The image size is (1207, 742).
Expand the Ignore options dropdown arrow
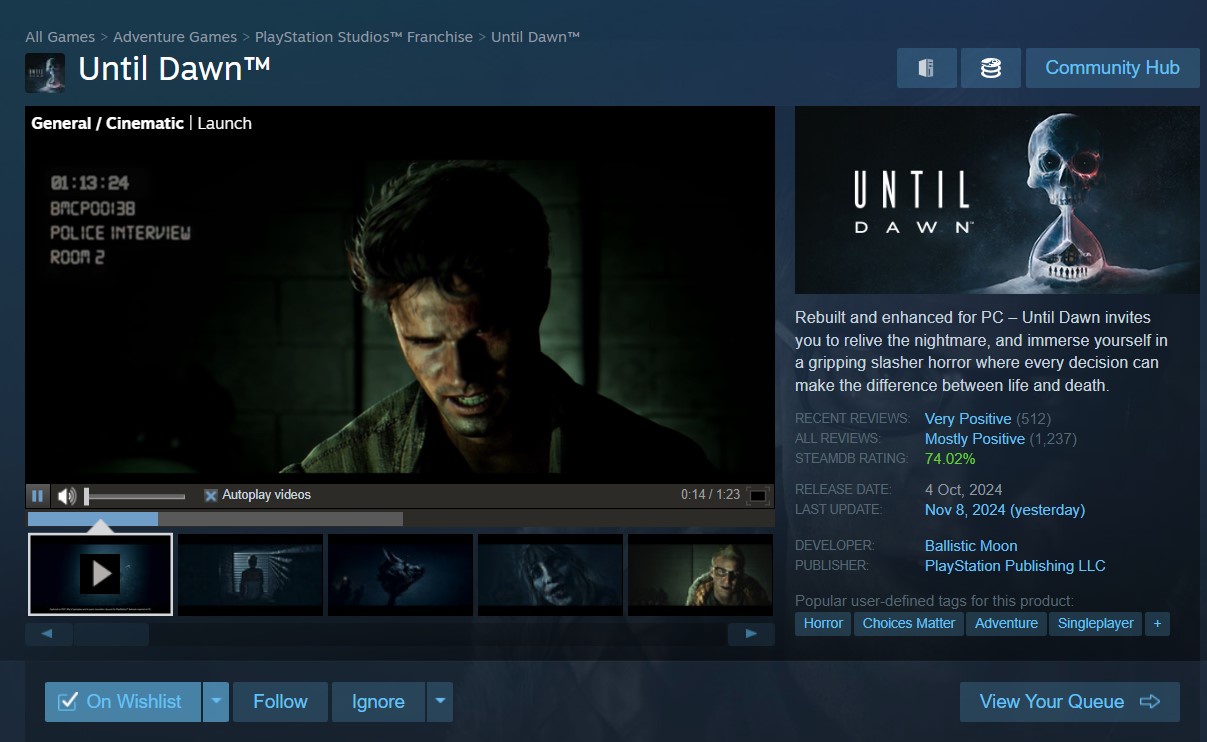(440, 702)
